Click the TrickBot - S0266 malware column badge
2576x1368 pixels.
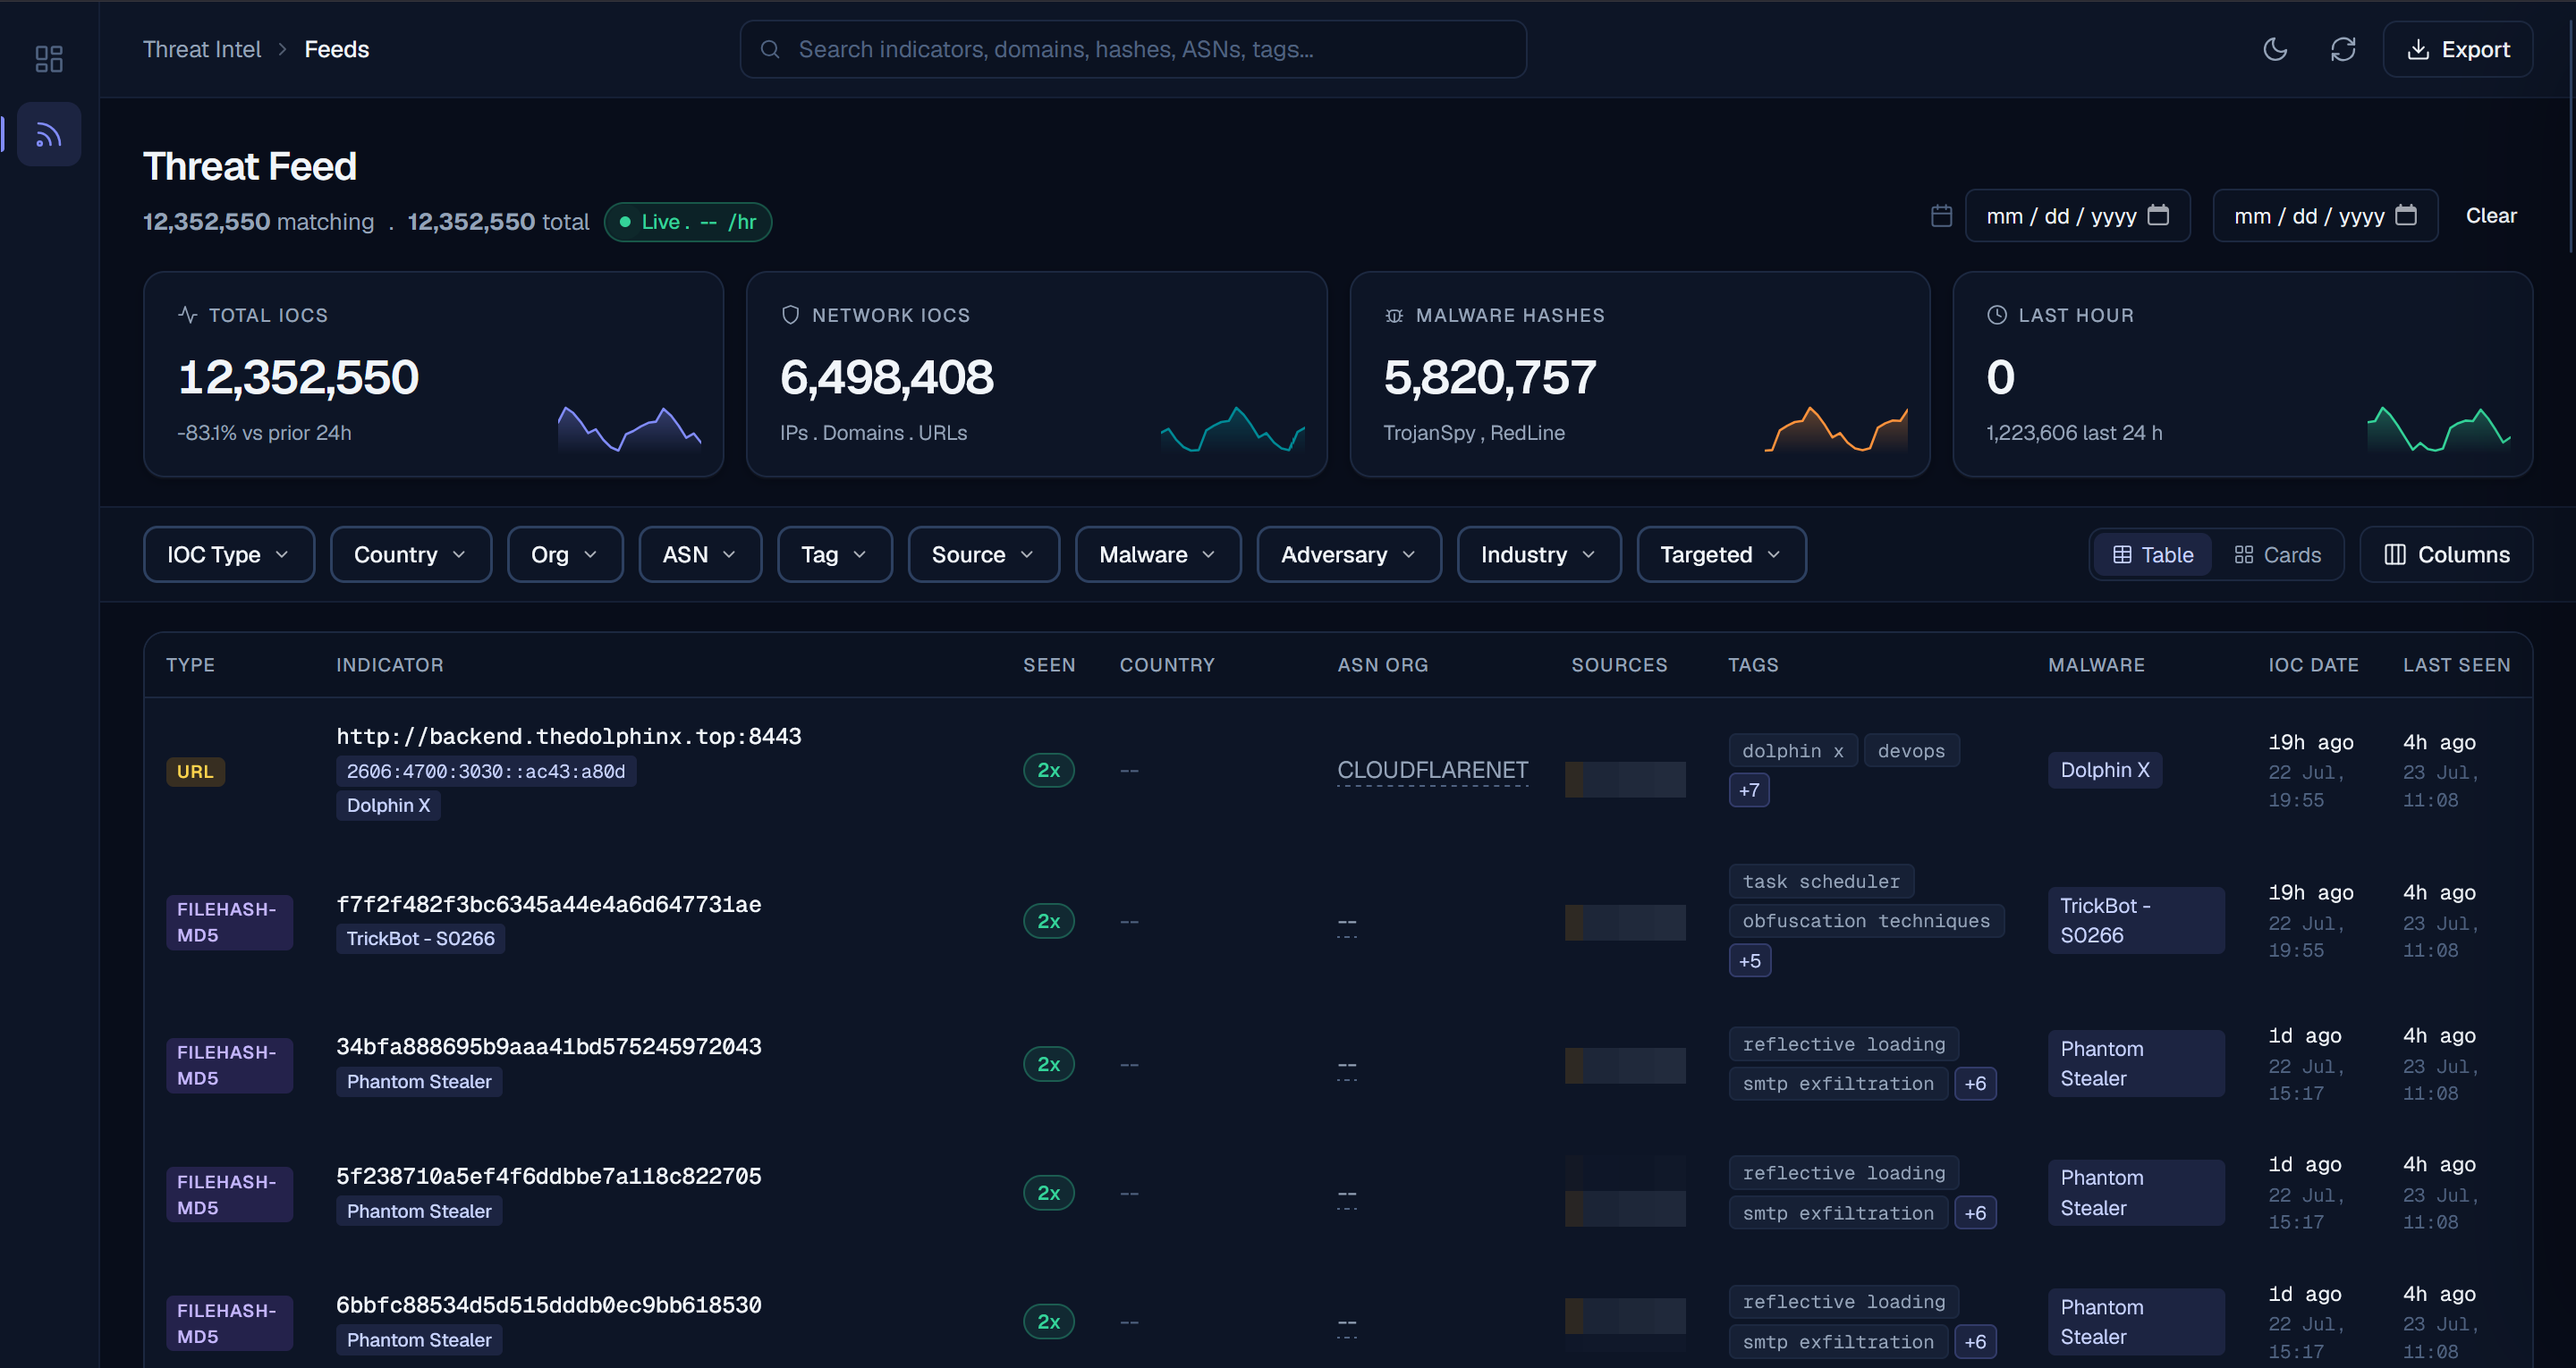coord(2135,921)
